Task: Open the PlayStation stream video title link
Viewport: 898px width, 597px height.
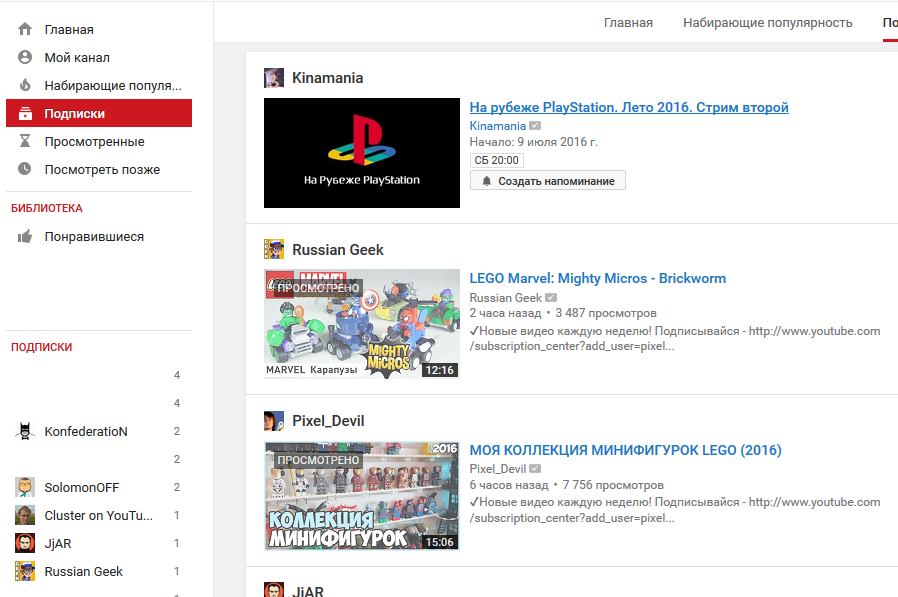Action: 629,107
